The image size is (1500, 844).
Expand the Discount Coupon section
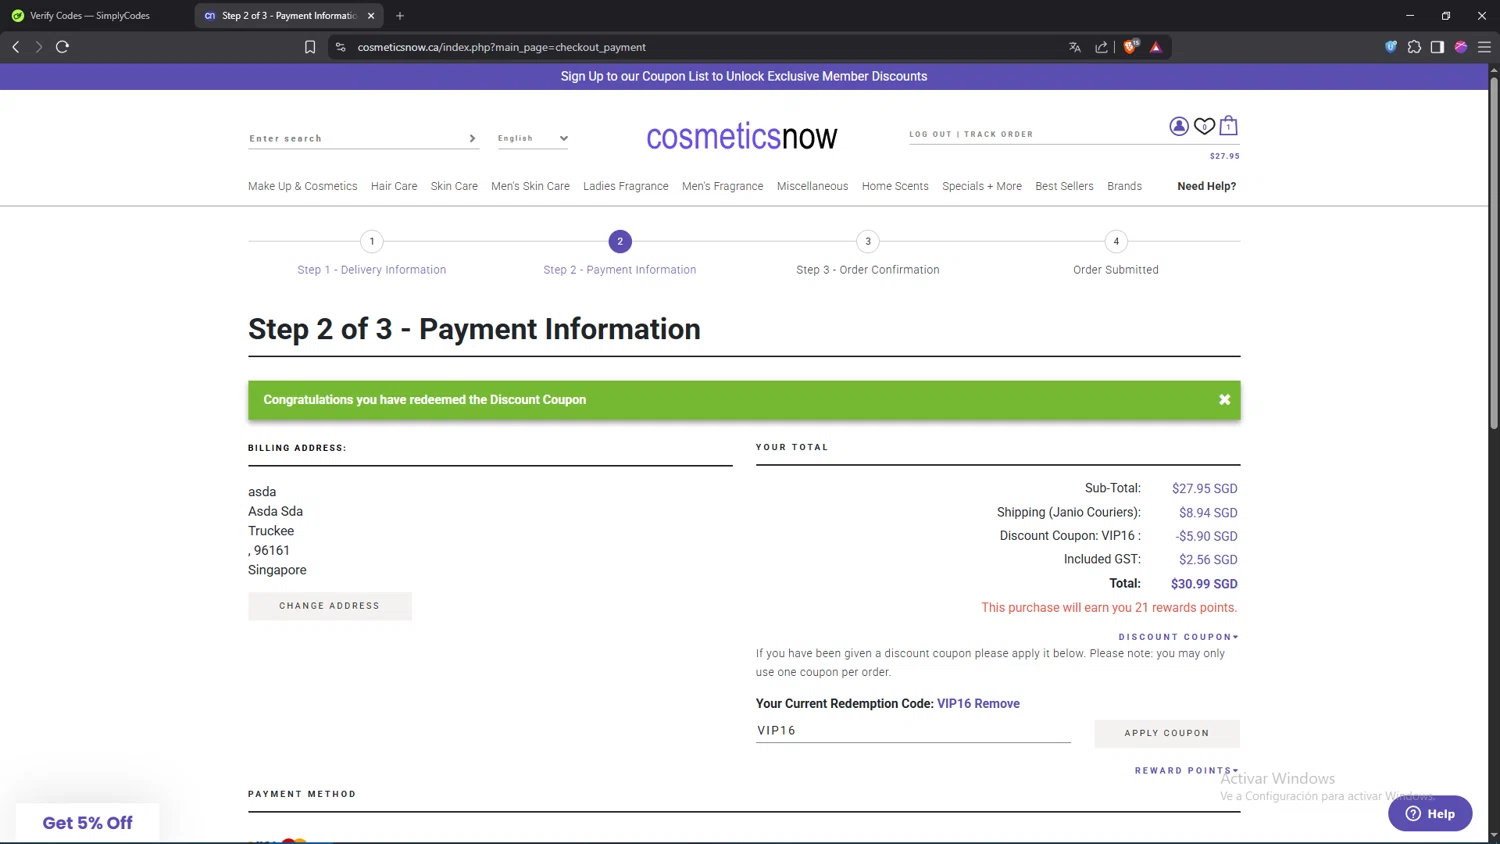[1178, 637]
